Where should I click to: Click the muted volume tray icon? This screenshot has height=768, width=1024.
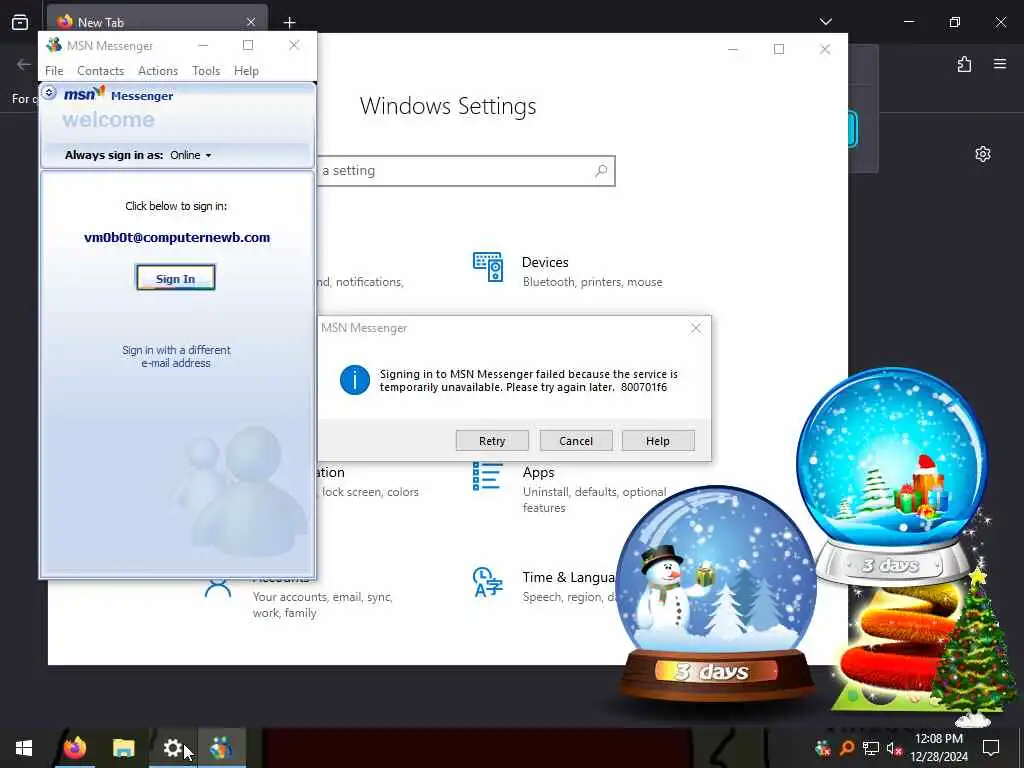[x=894, y=748]
